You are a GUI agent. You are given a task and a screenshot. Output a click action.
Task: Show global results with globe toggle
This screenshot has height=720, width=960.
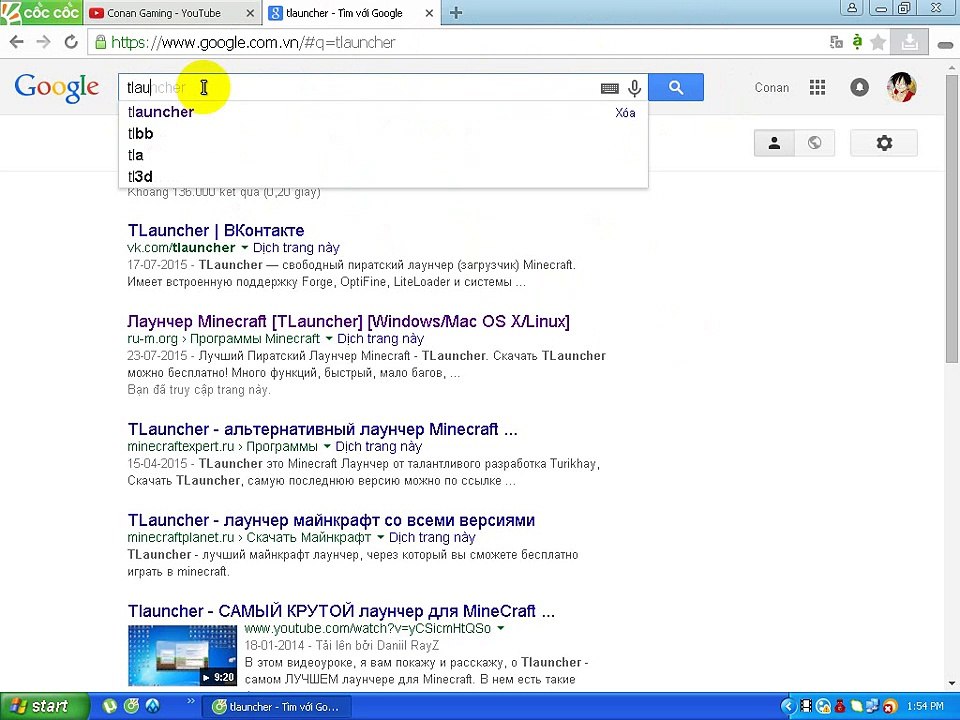[x=814, y=143]
